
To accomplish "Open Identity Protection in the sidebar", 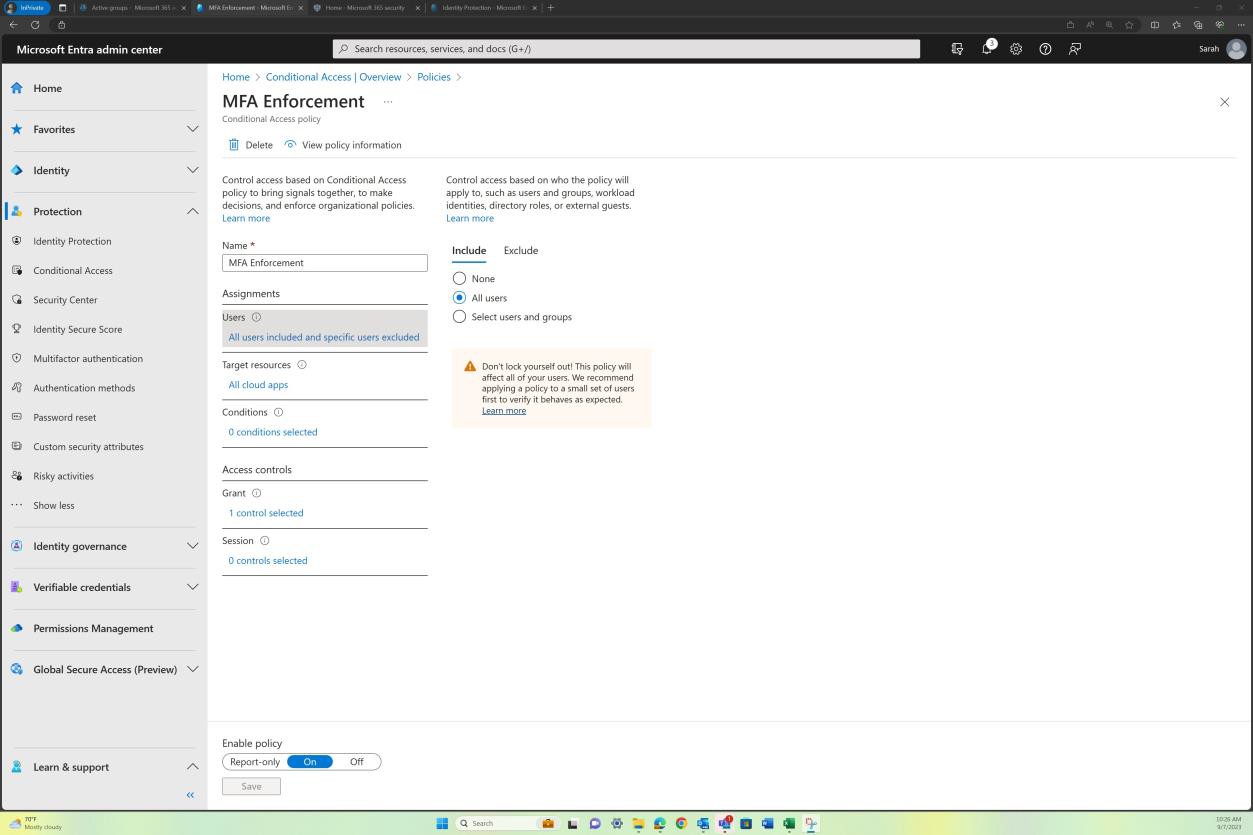I will pyautogui.click(x=72, y=241).
